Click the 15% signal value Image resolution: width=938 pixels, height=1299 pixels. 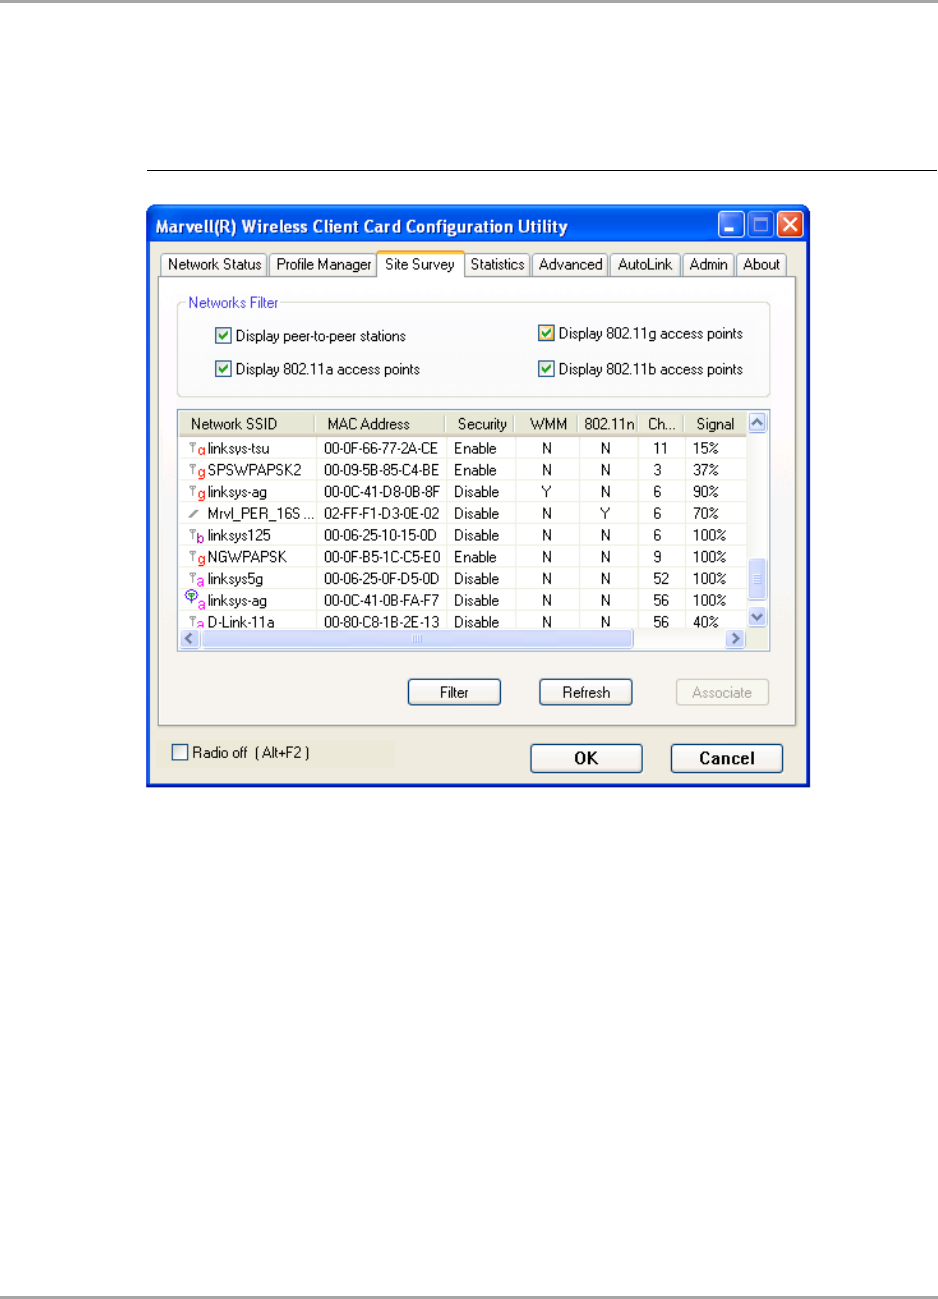pyautogui.click(x=706, y=449)
